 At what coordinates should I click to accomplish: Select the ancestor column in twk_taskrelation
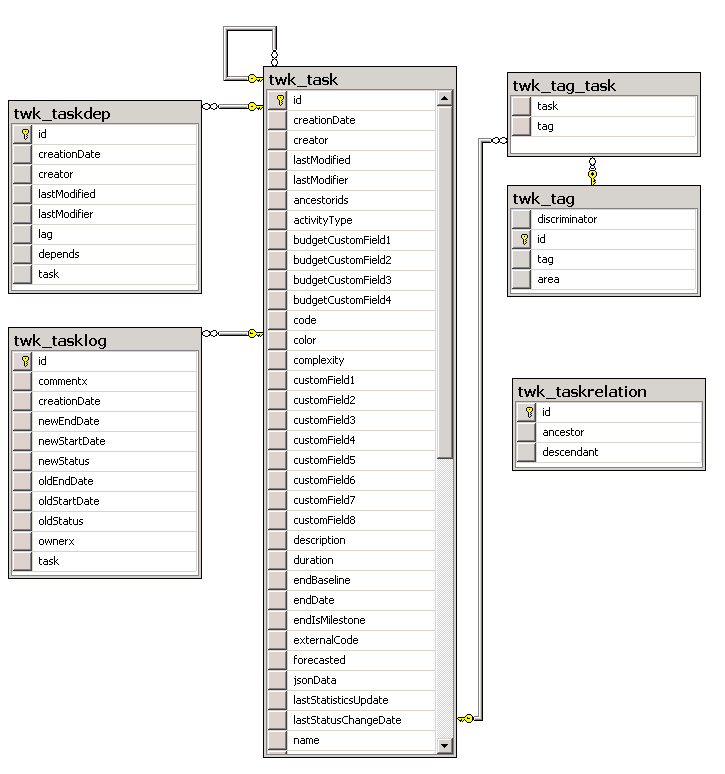click(x=563, y=432)
